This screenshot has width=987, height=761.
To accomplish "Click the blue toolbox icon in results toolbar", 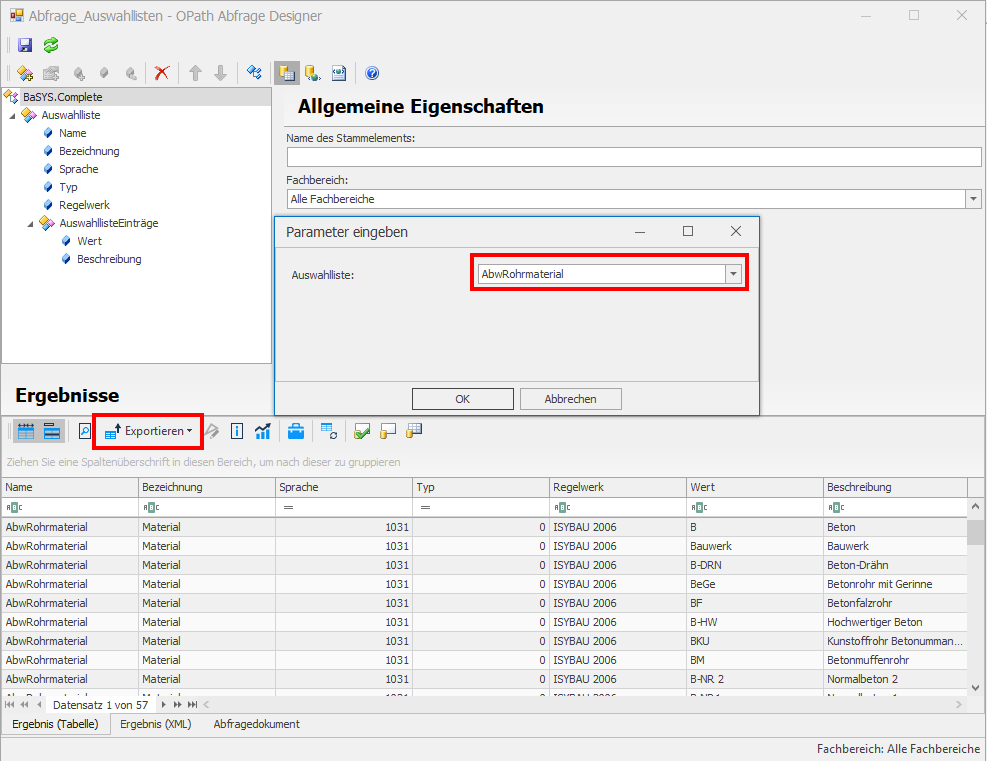I will pyautogui.click(x=296, y=431).
